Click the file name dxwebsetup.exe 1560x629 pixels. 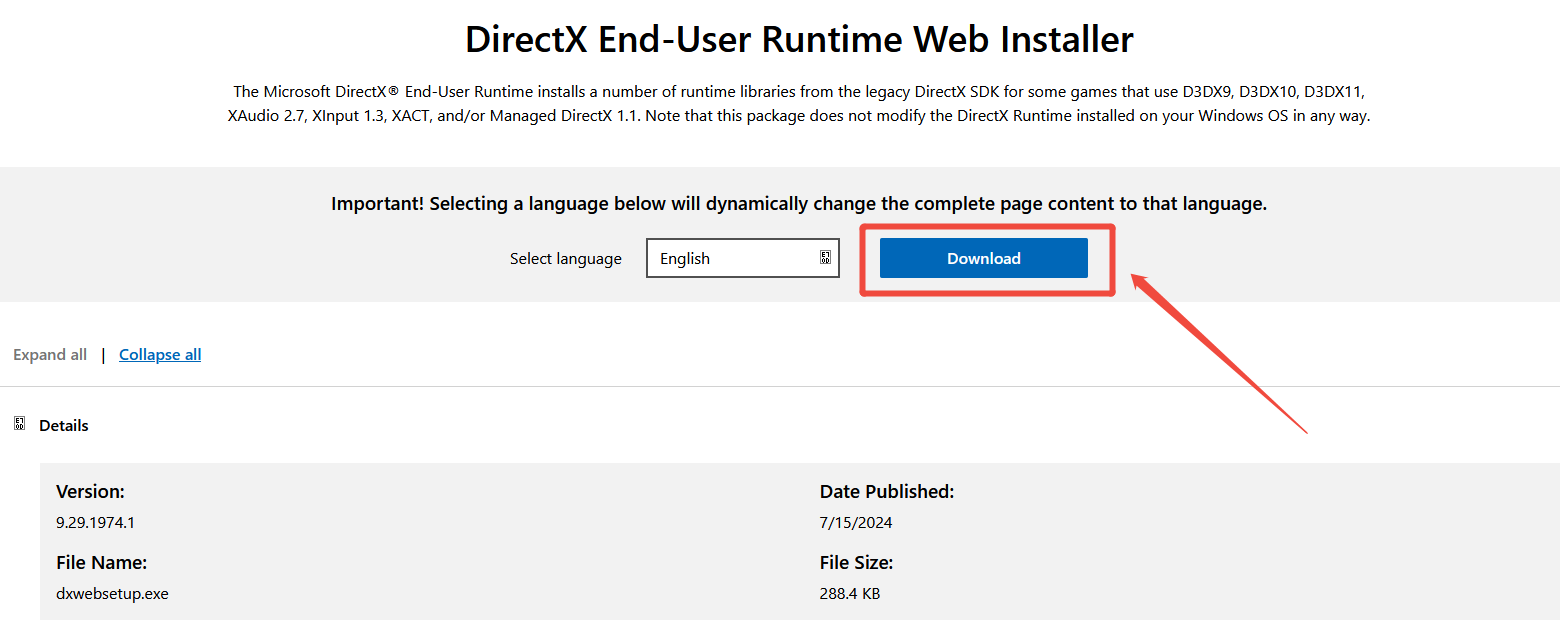pyautogui.click(x=112, y=593)
